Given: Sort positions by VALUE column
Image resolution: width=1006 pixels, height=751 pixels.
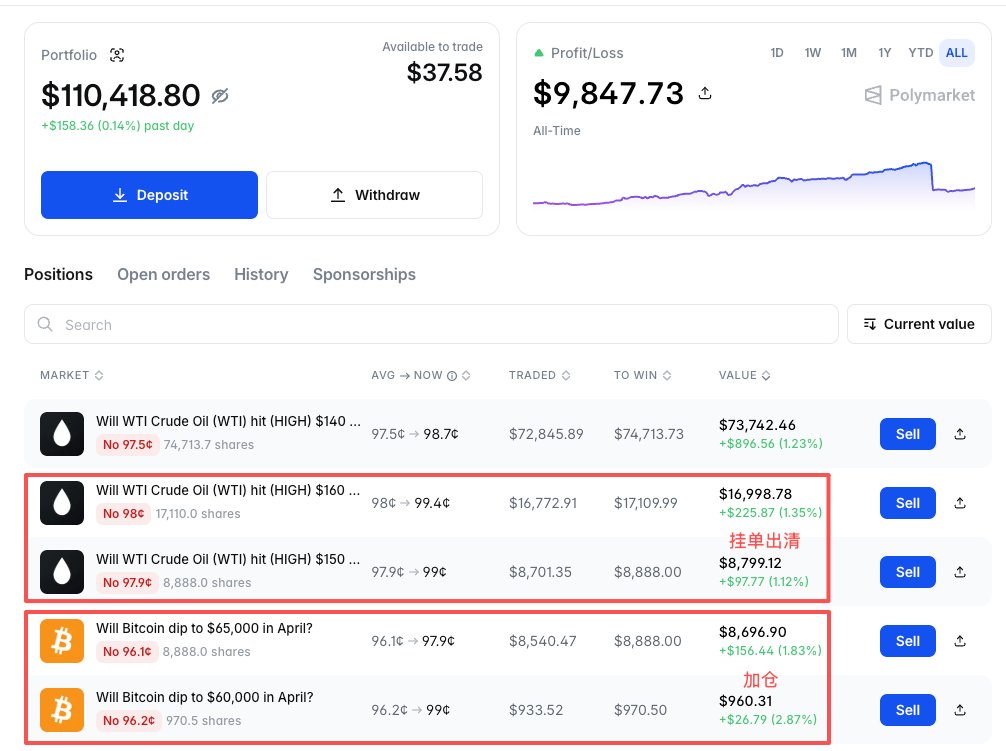Looking at the screenshot, I should tap(744, 376).
